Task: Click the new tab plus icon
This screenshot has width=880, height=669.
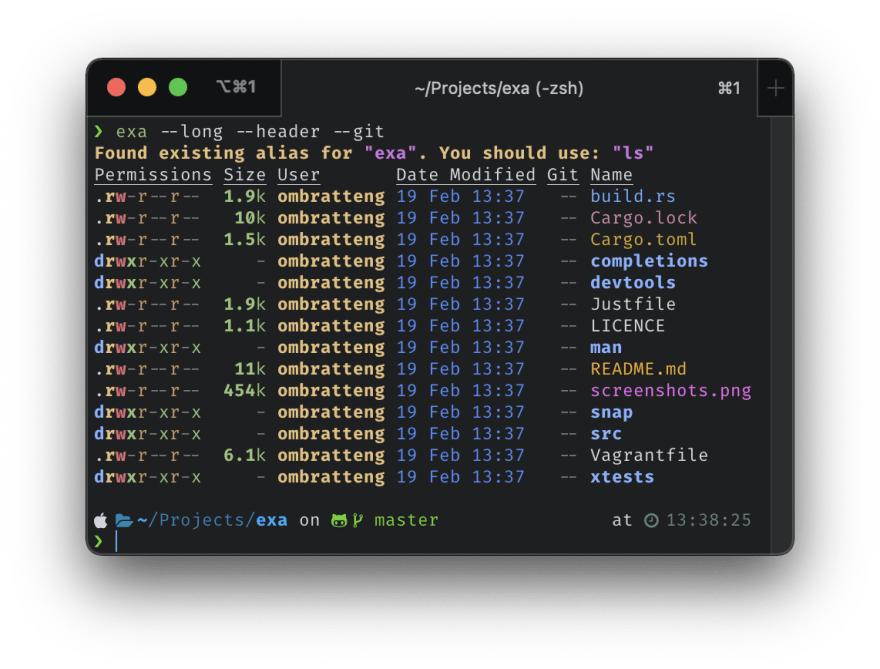Action: pyautogui.click(x=775, y=88)
